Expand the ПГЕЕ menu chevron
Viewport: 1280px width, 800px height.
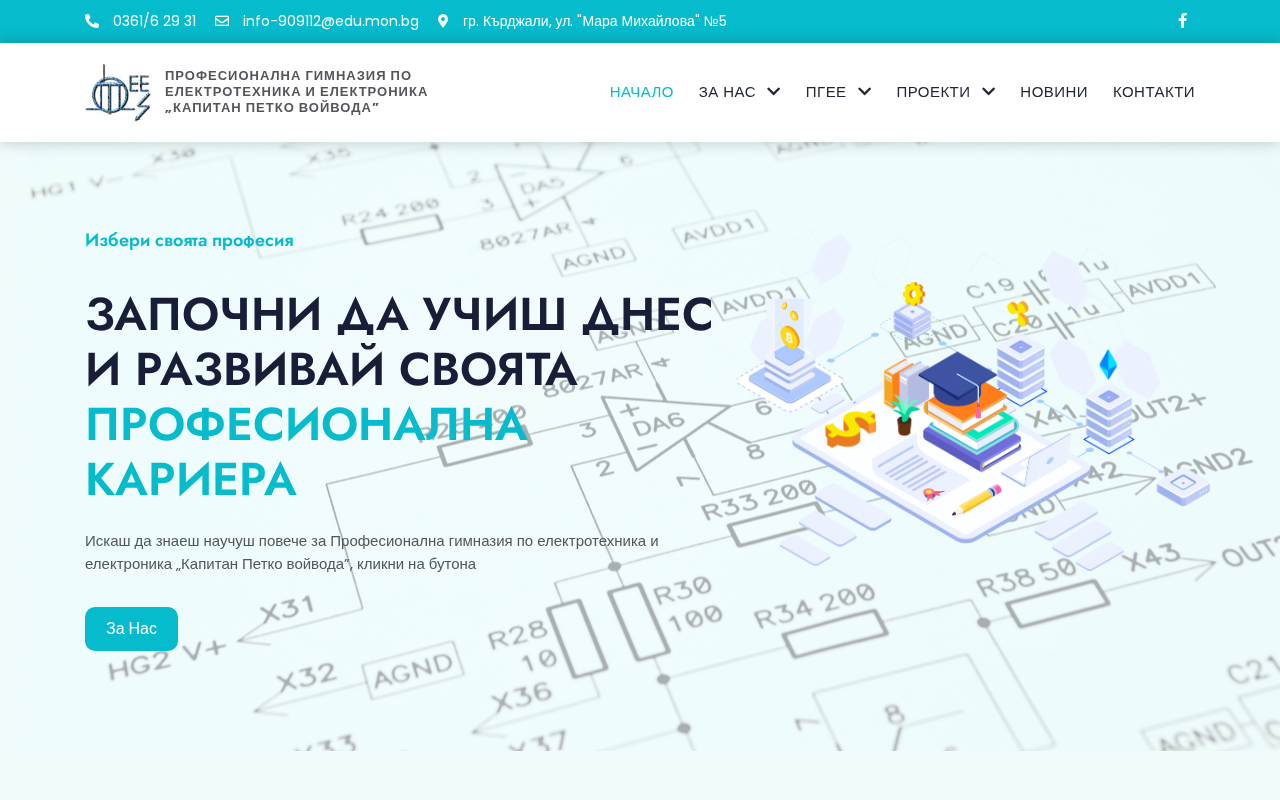pos(864,92)
